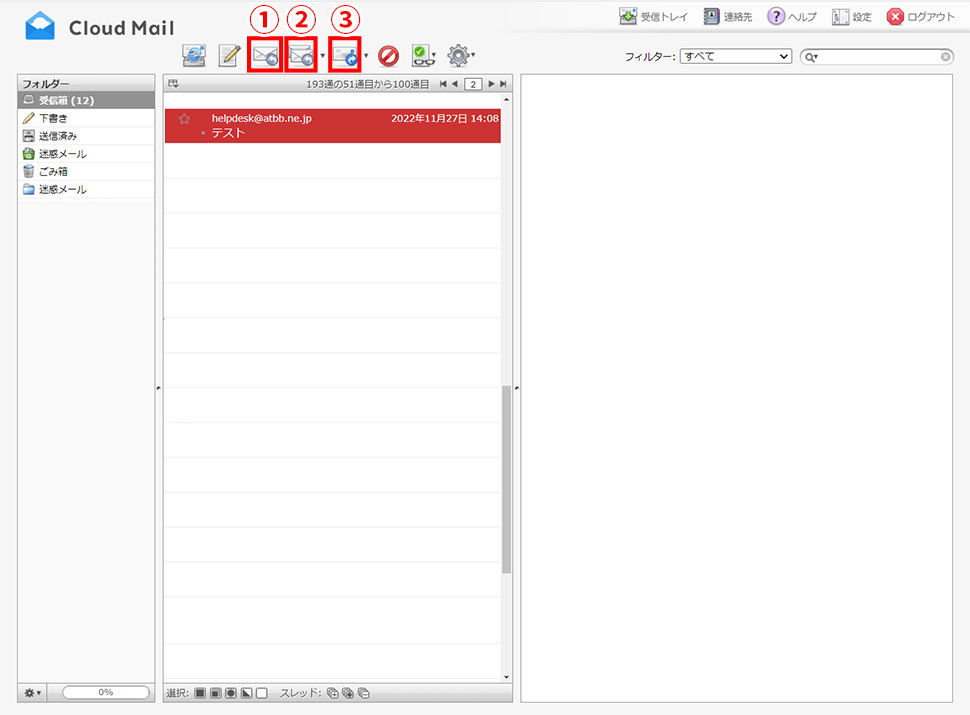
Task: Open the folder actions gear menu at bottom-left
Action: (x=33, y=692)
